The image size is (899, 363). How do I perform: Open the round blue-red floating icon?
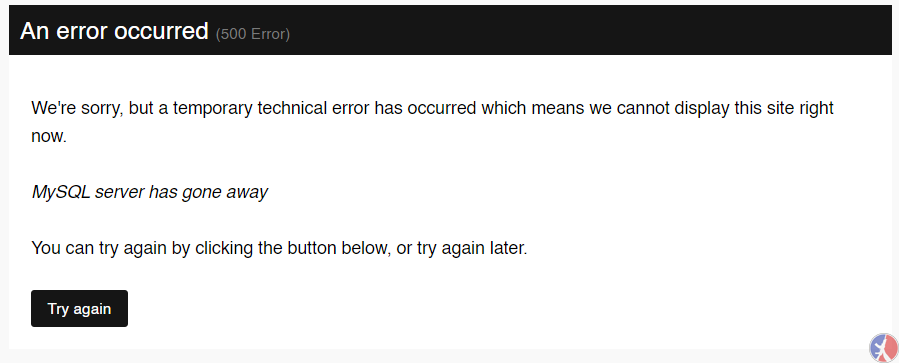[884, 348]
